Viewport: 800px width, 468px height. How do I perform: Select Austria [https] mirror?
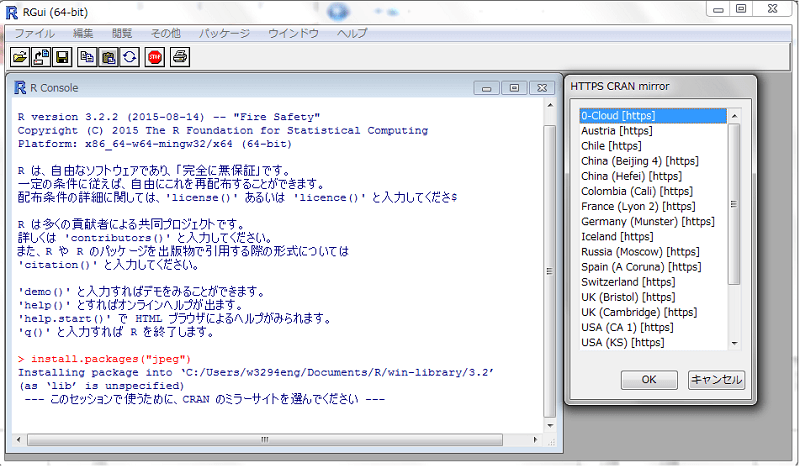point(653,131)
